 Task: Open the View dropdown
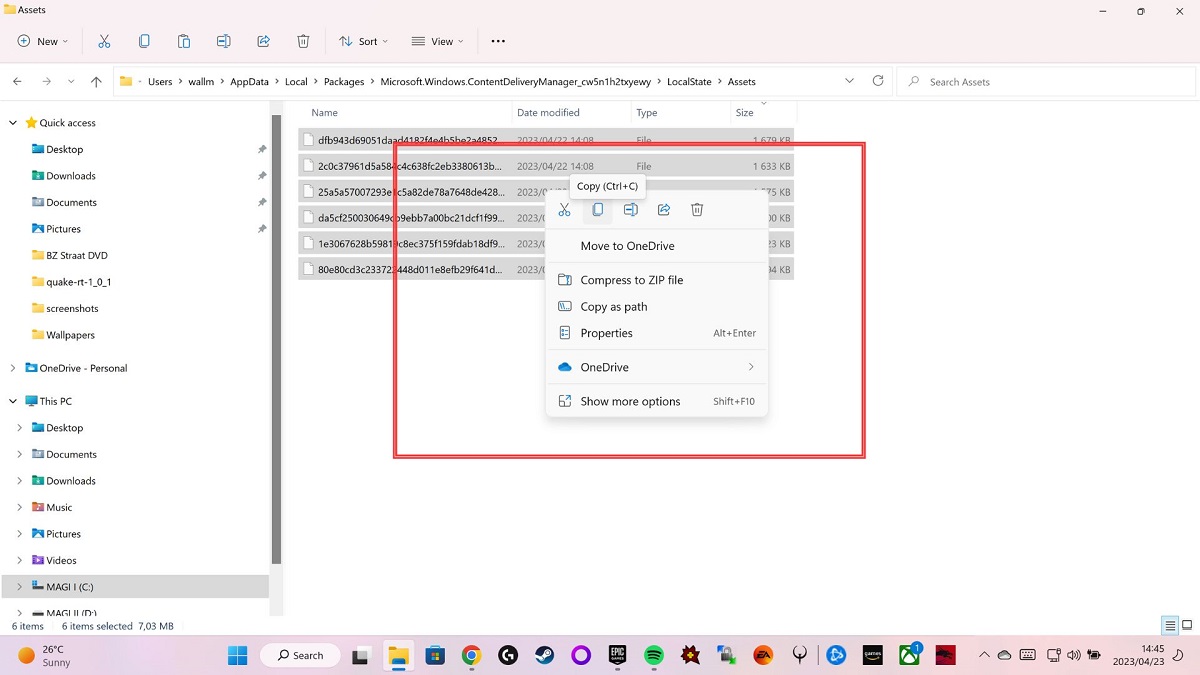(437, 41)
